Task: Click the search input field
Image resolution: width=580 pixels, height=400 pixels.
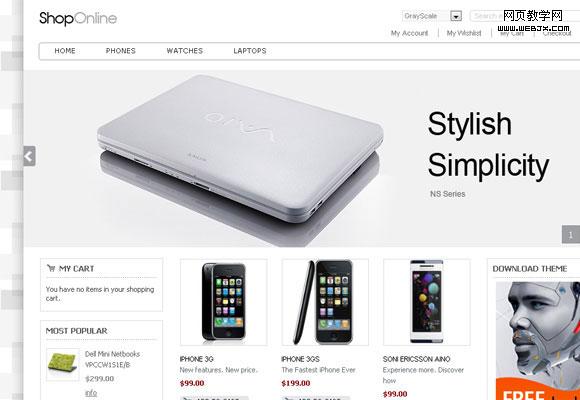Action: click(x=525, y=16)
